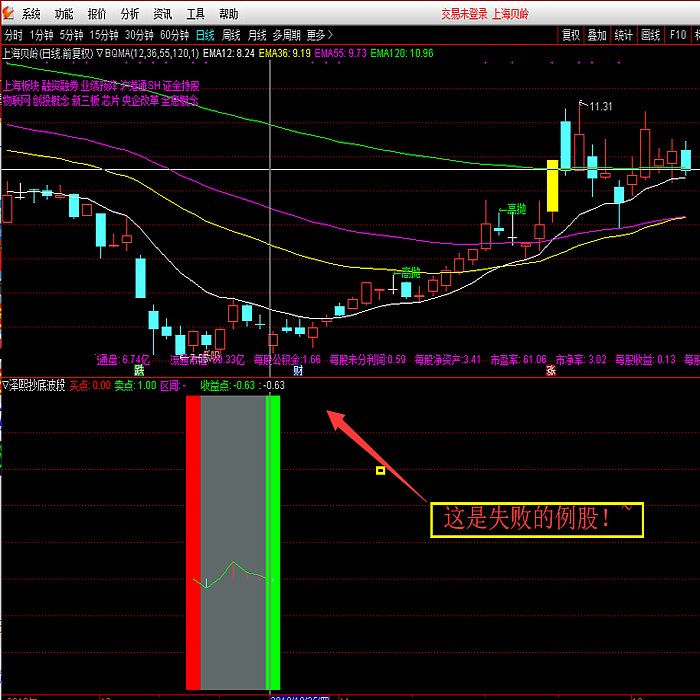The width and height of the screenshot is (700, 700).
Task: Click the green sell-signal bar
Action: [x=273, y=542]
